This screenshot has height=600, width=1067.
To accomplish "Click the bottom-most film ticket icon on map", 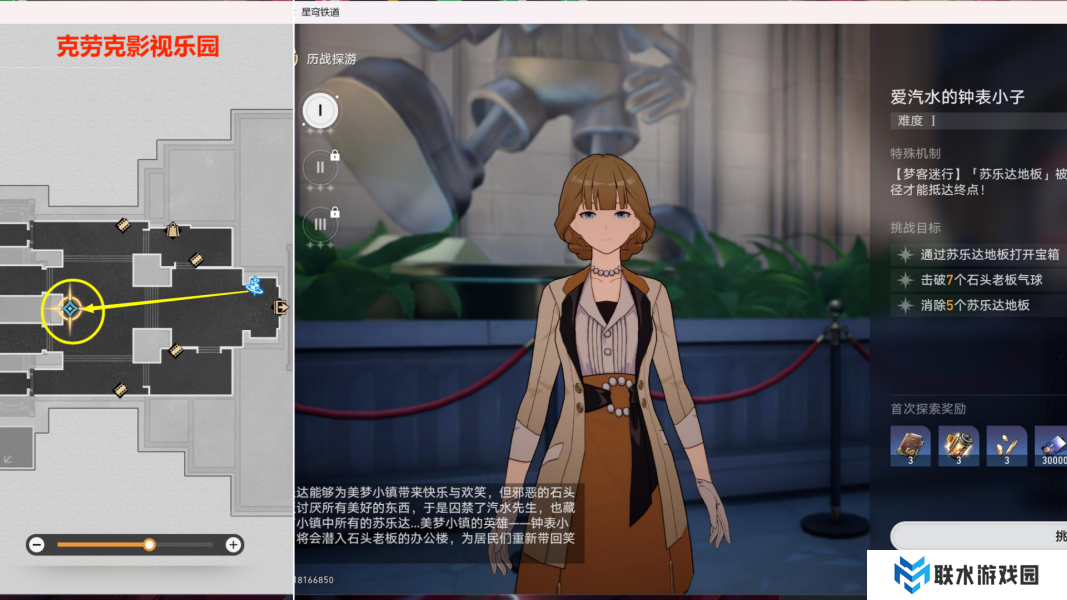I will [x=121, y=388].
